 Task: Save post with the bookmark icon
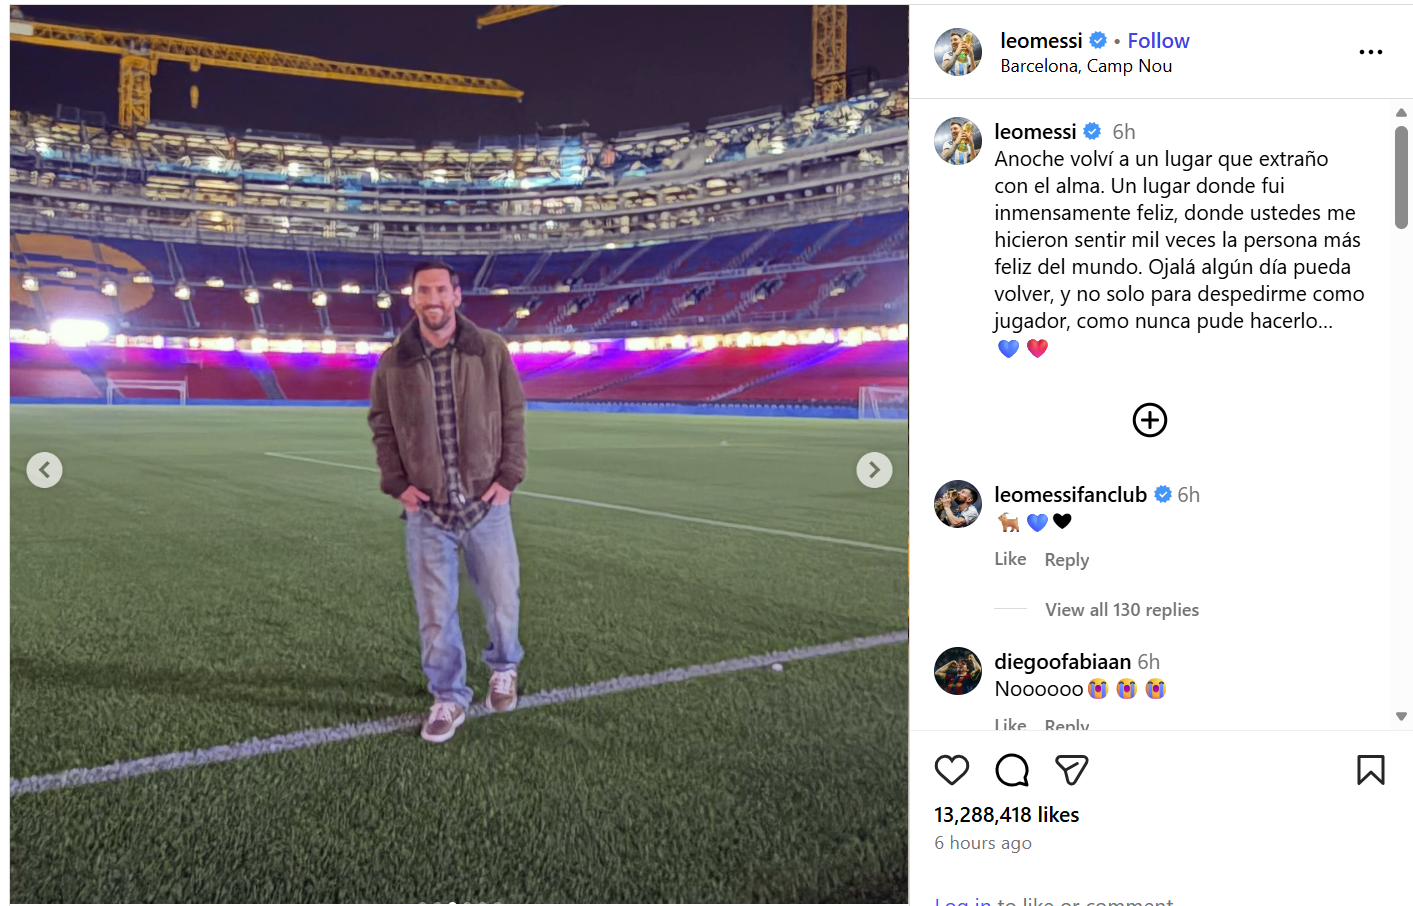(x=1370, y=770)
